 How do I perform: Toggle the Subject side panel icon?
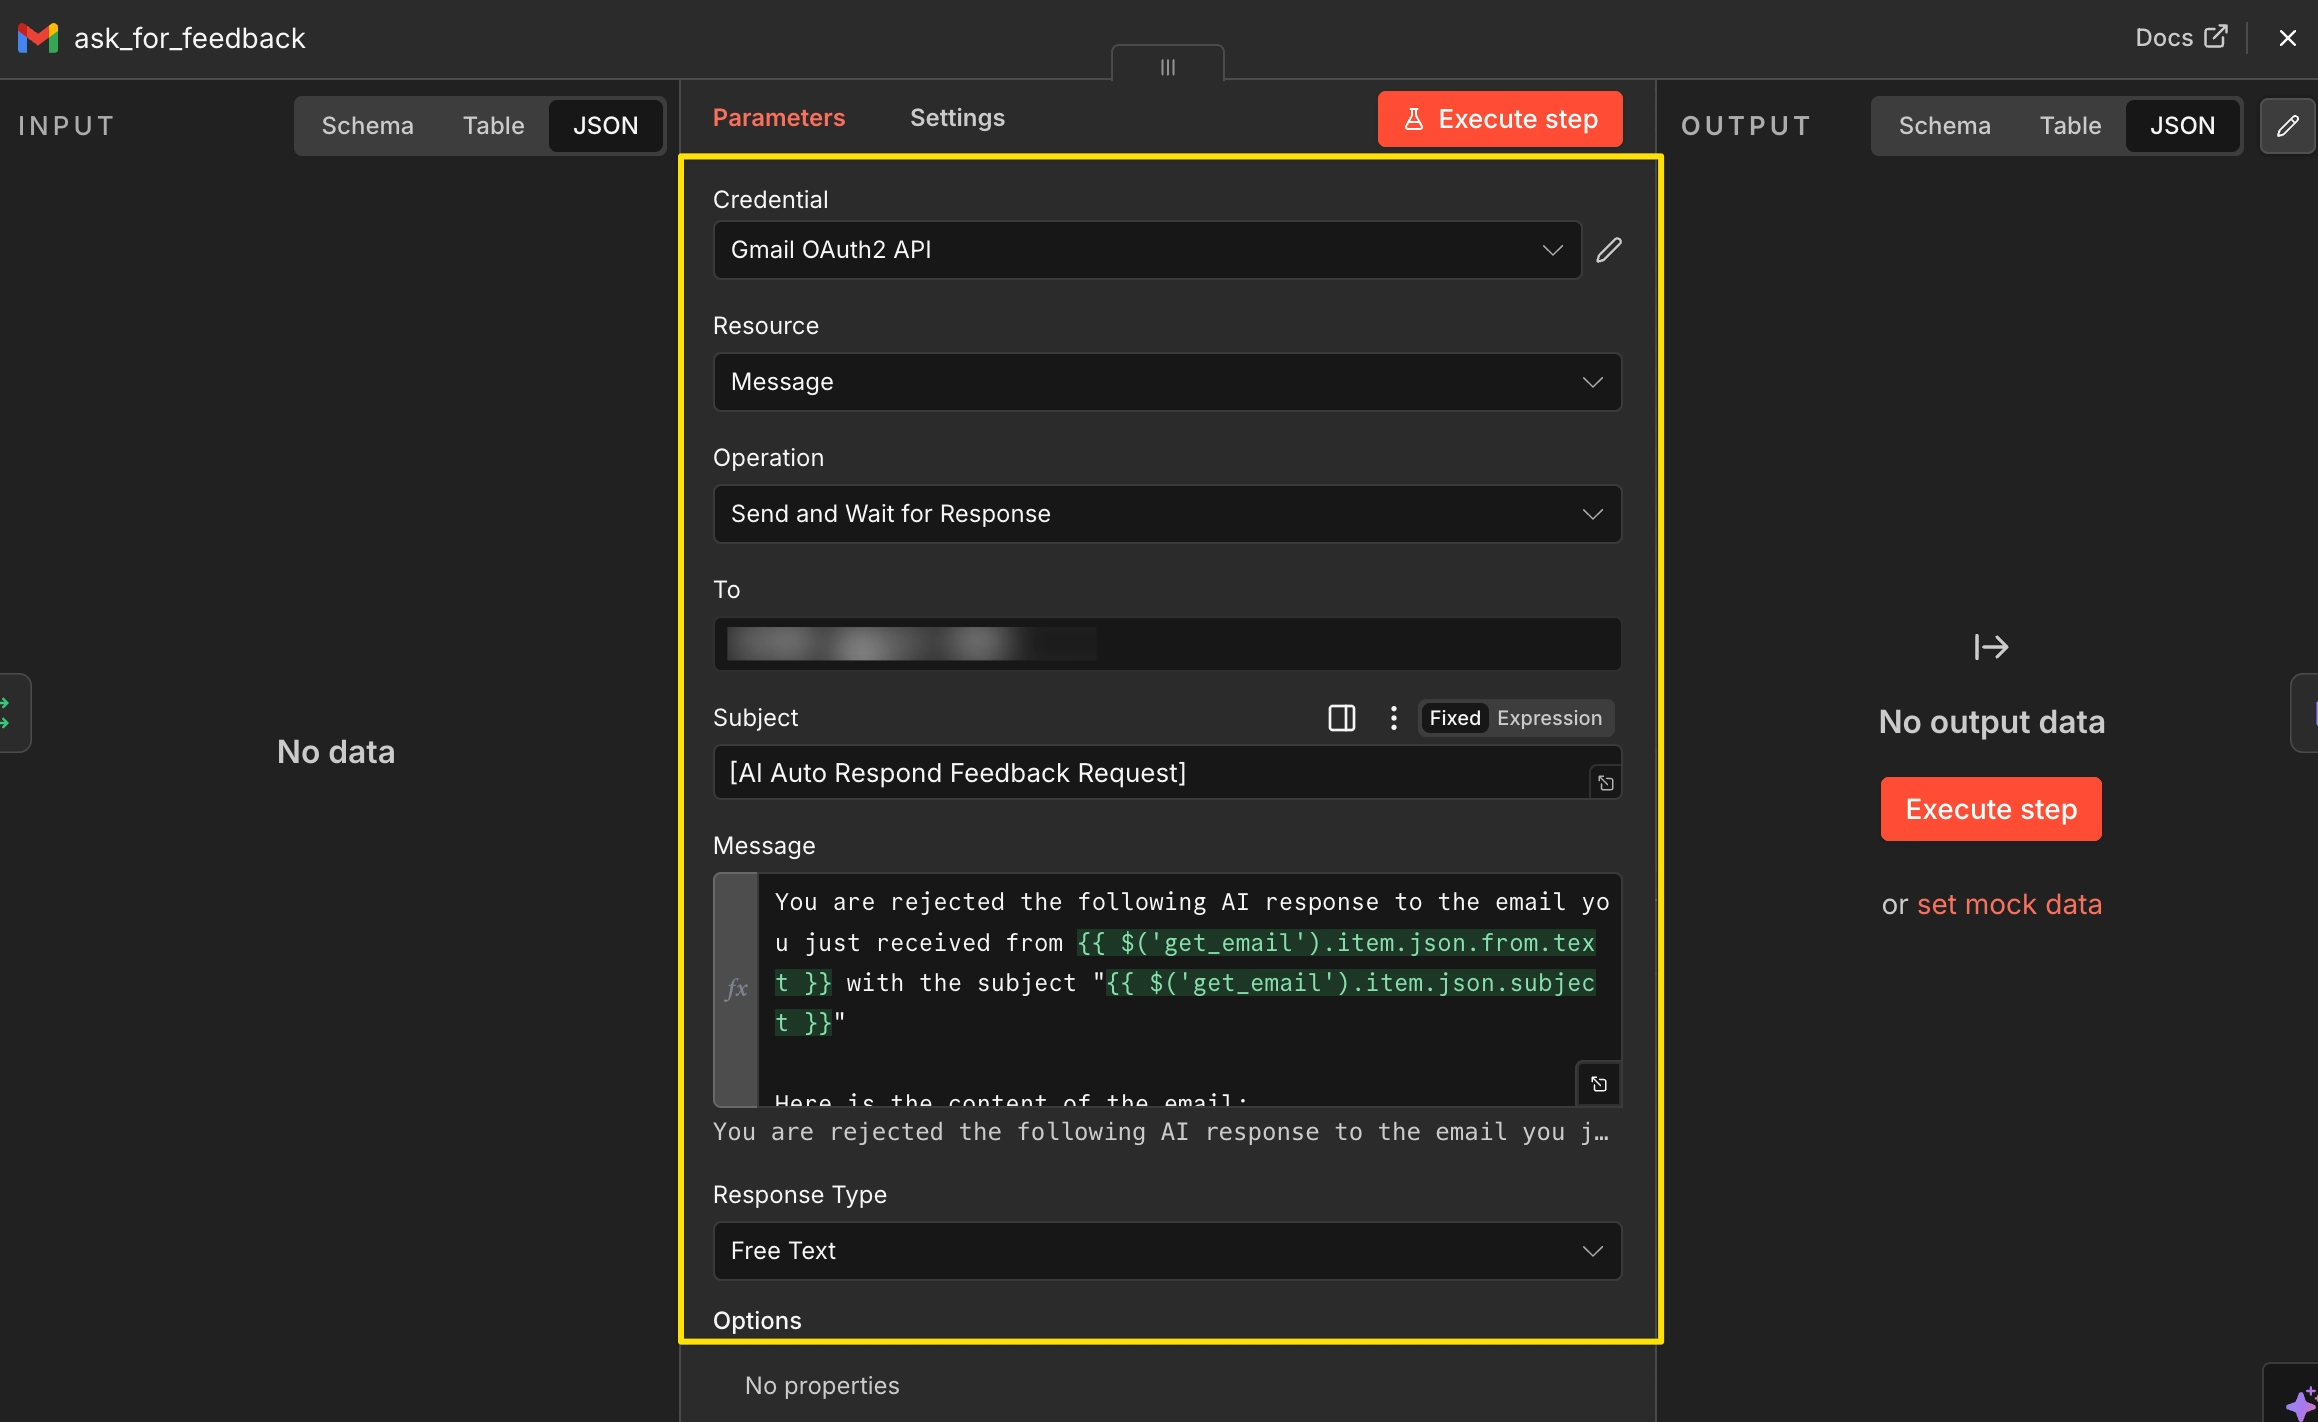[x=1341, y=718]
